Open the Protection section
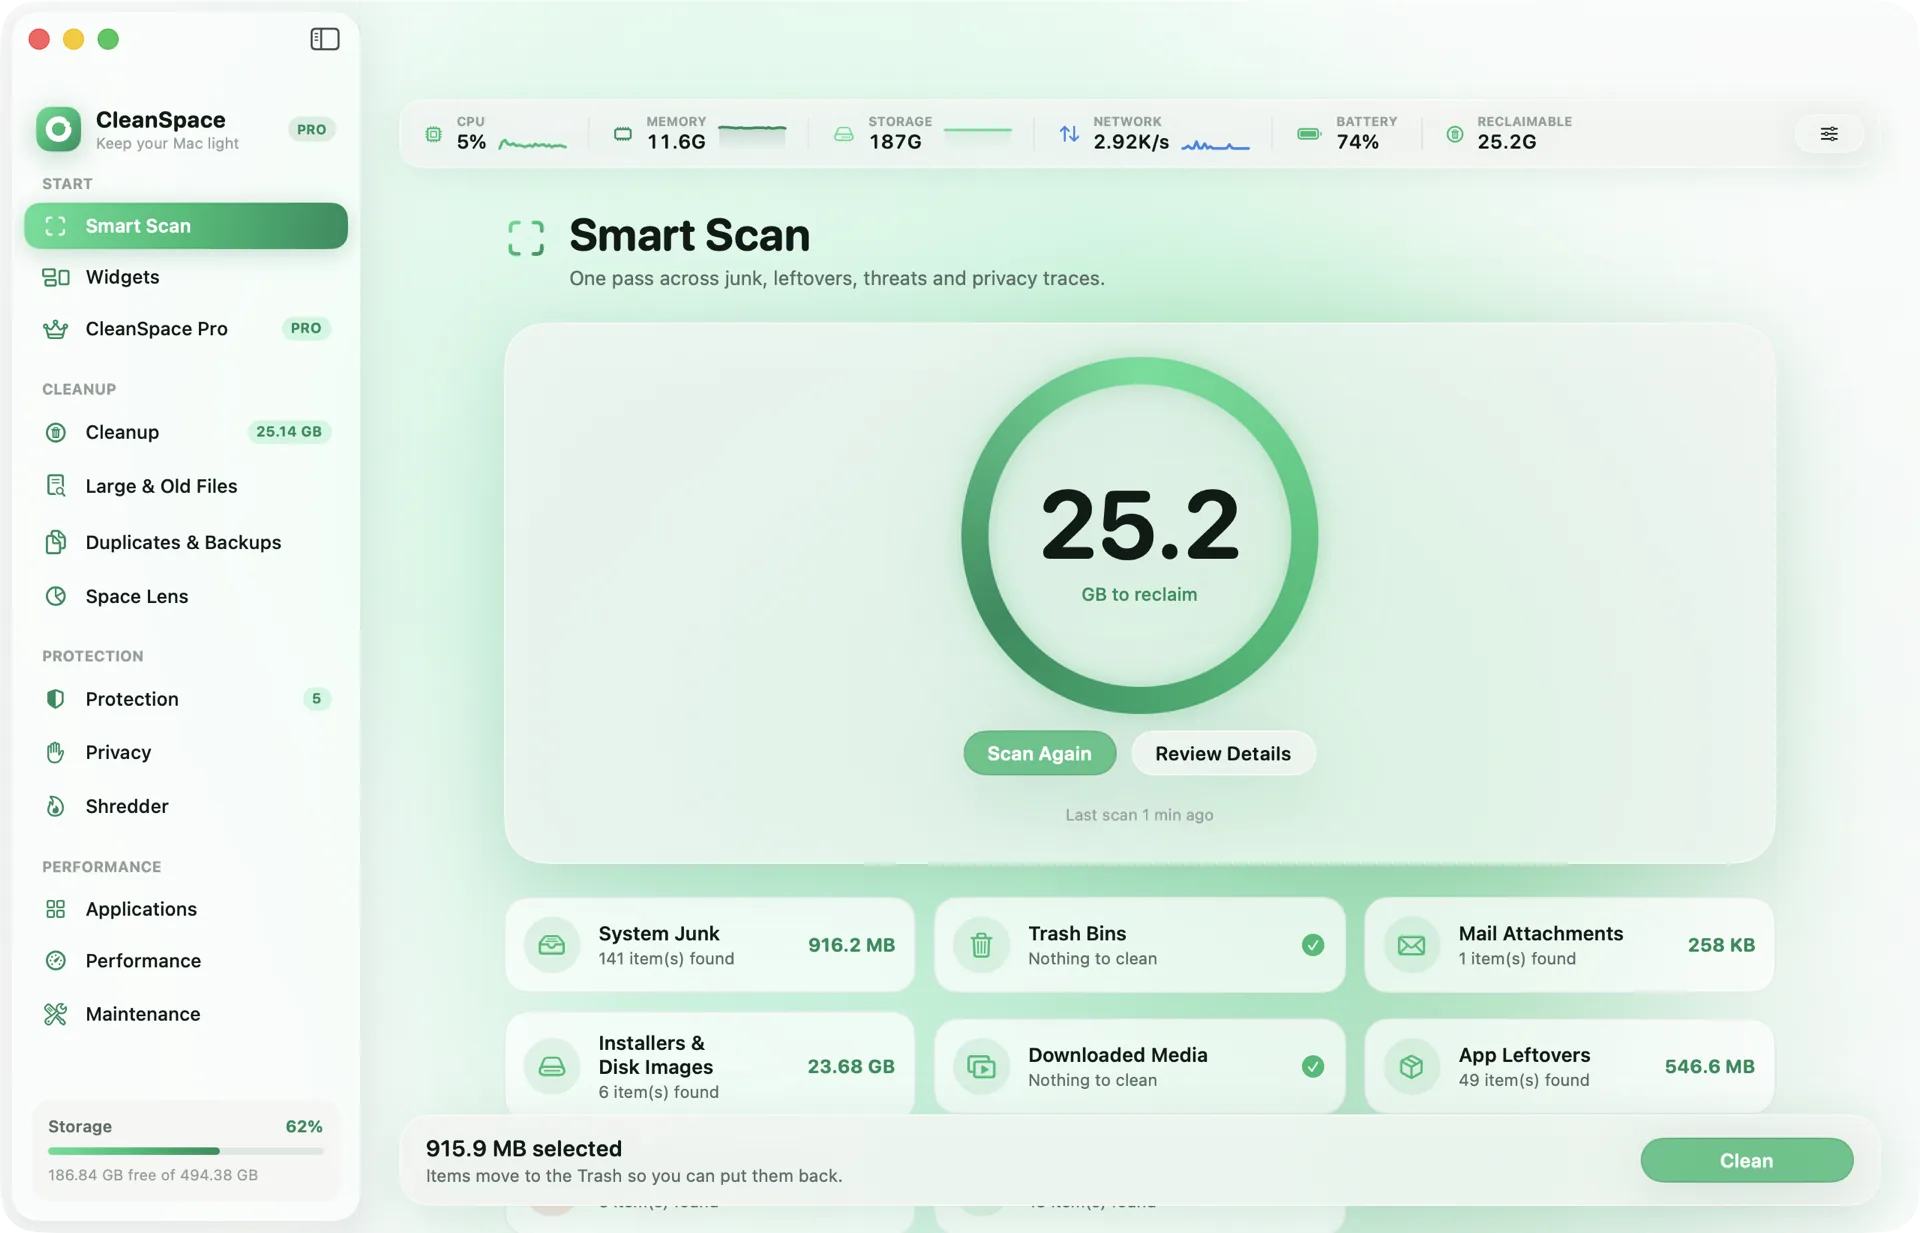The image size is (1920, 1233). pos(186,699)
